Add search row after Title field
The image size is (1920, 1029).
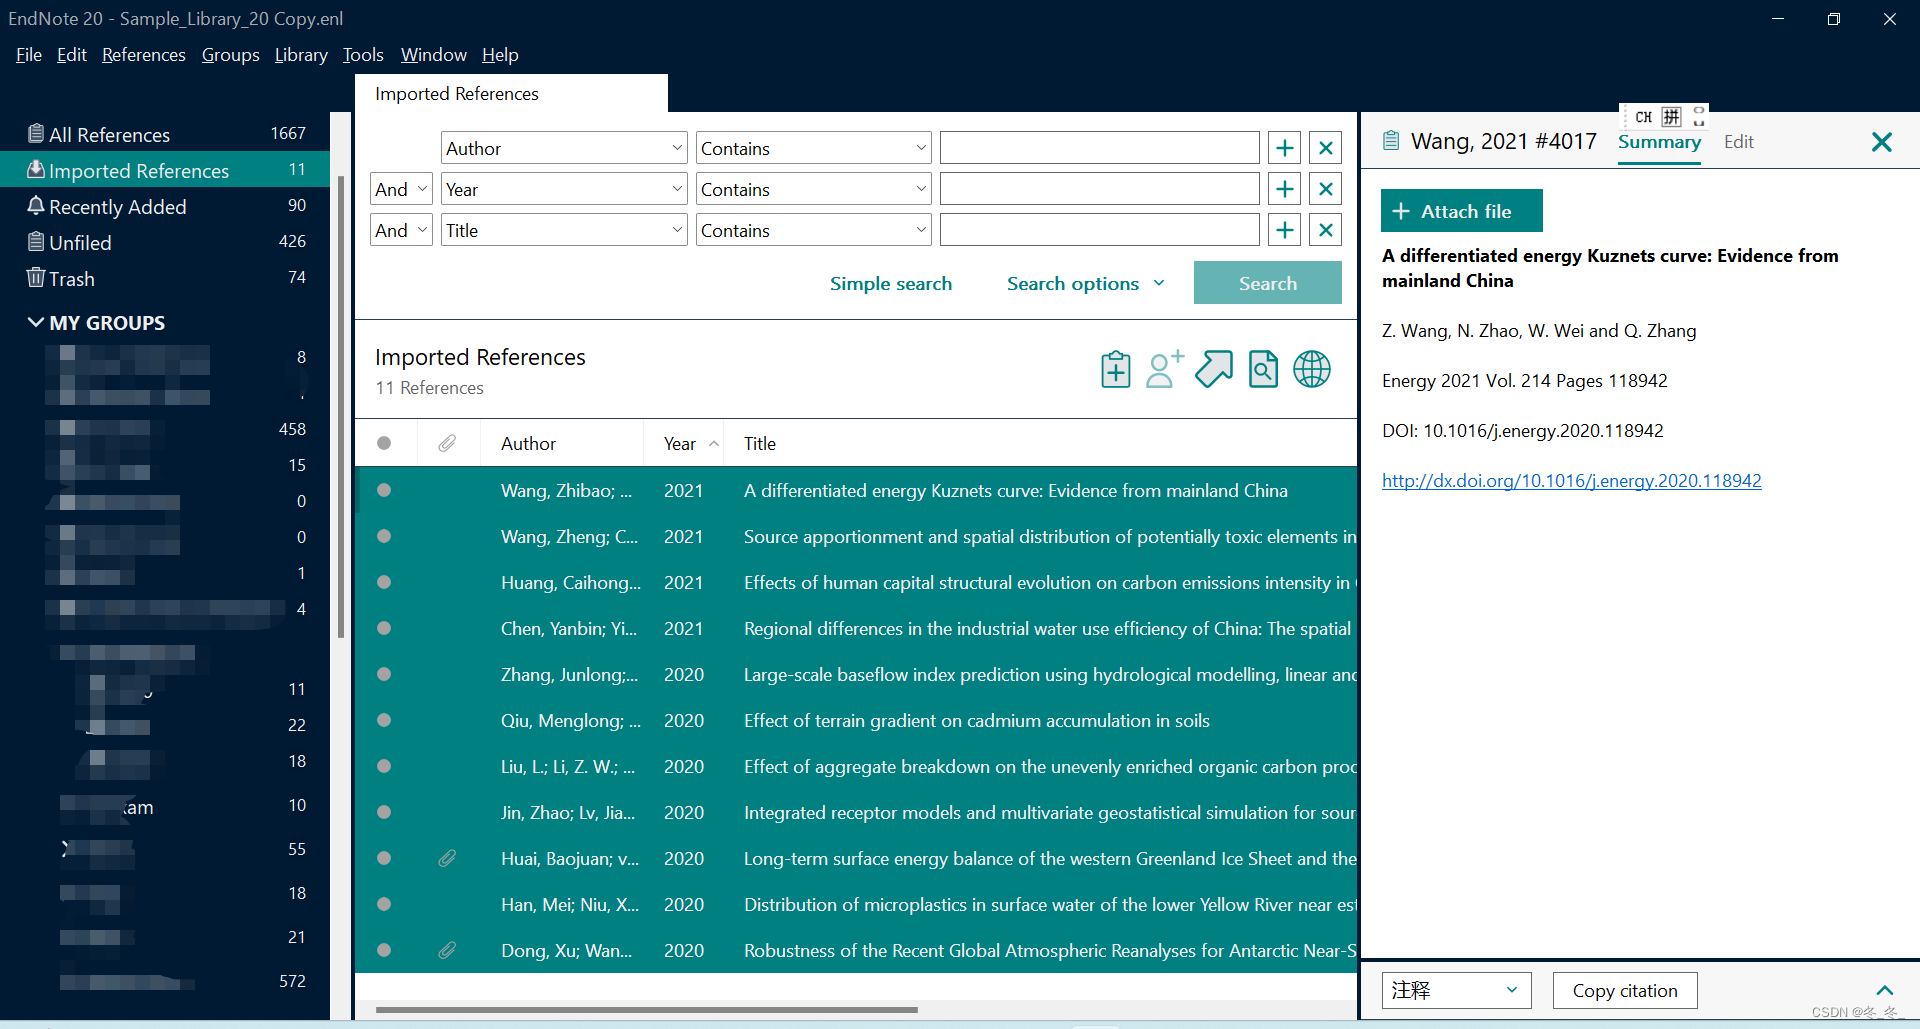point(1285,230)
